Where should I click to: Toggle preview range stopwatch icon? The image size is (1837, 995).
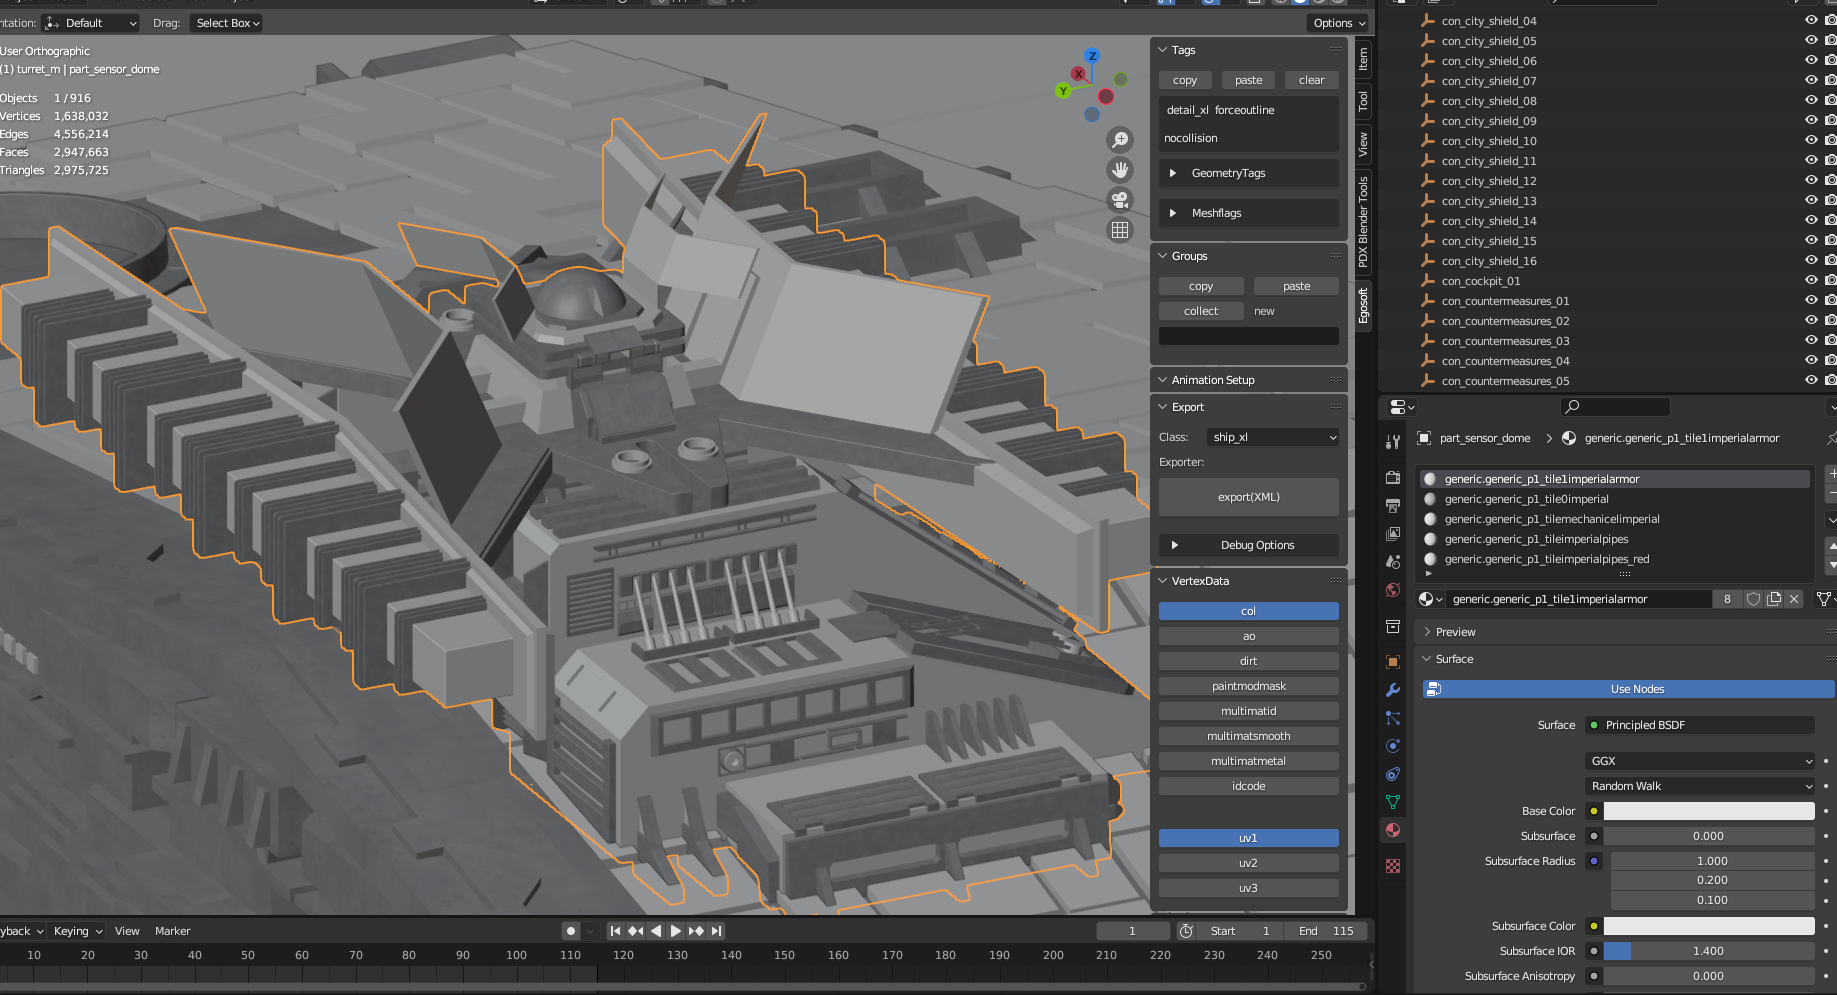point(1186,931)
